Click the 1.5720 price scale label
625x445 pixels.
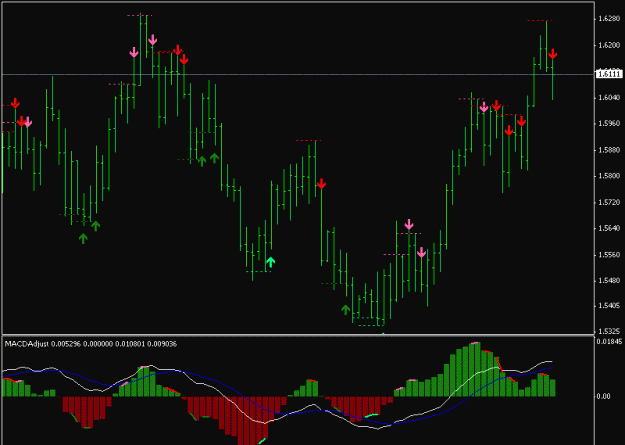(607, 203)
